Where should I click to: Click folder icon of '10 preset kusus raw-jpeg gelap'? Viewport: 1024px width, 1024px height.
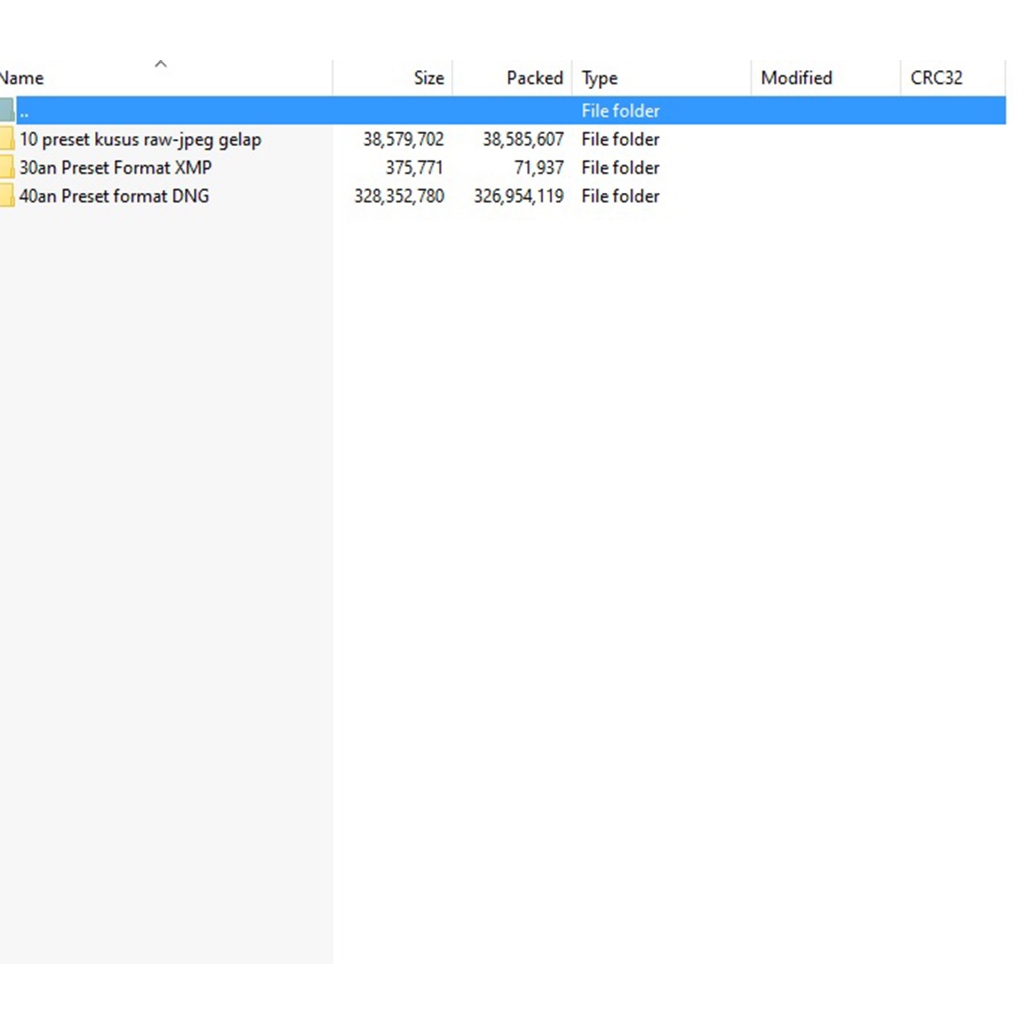pos(7,139)
